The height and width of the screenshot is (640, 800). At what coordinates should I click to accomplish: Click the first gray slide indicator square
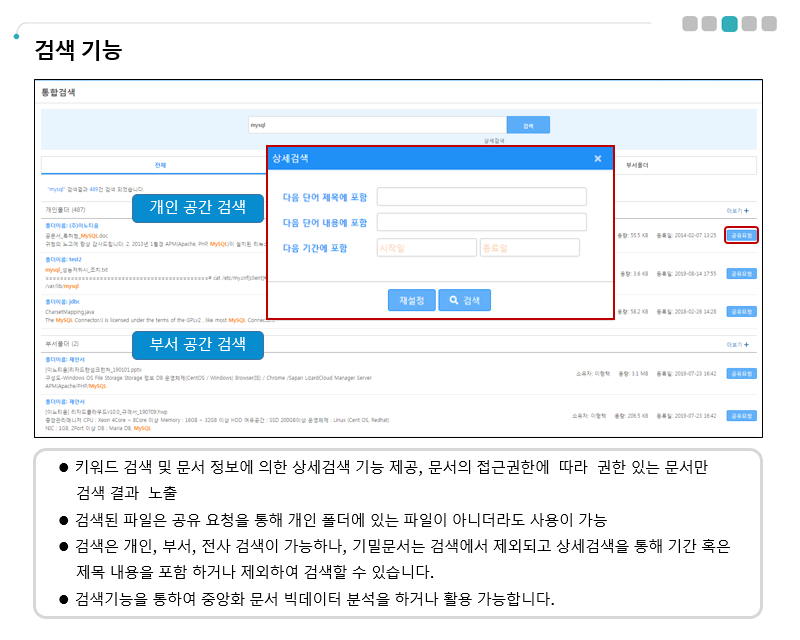[x=690, y=24]
